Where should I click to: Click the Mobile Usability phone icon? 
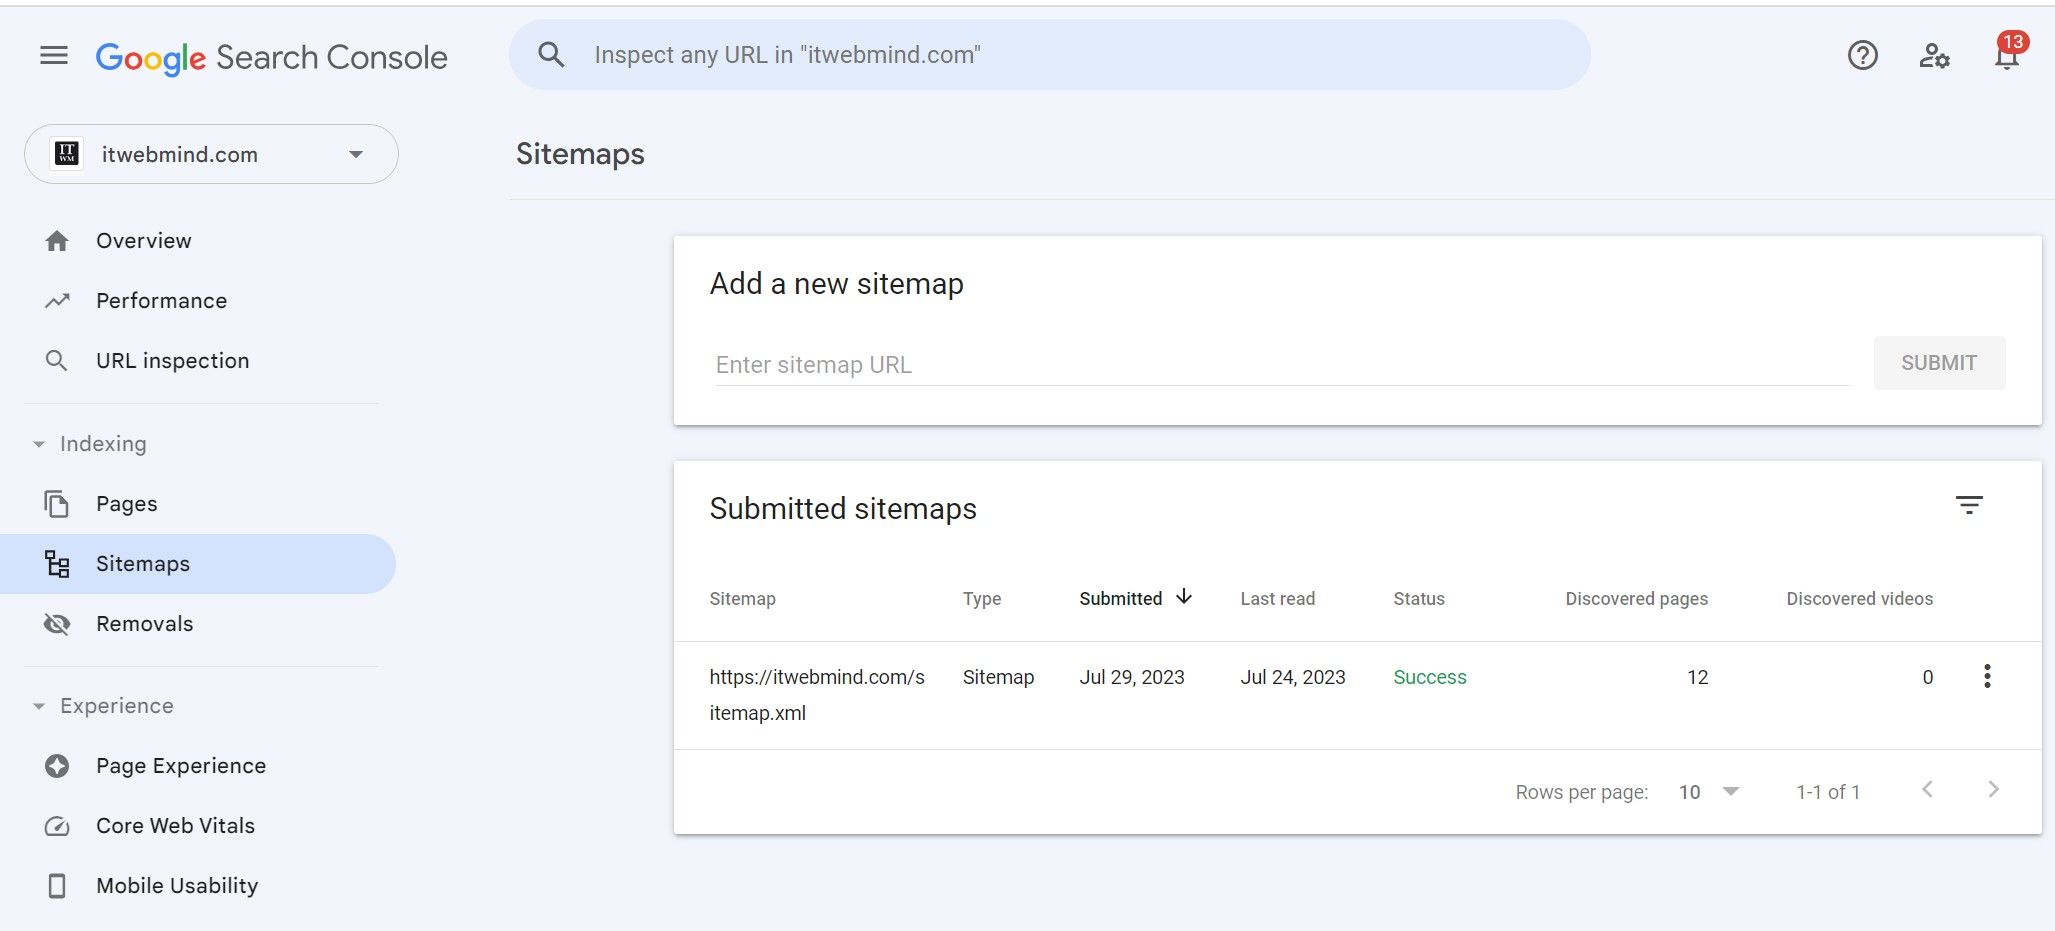57,886
